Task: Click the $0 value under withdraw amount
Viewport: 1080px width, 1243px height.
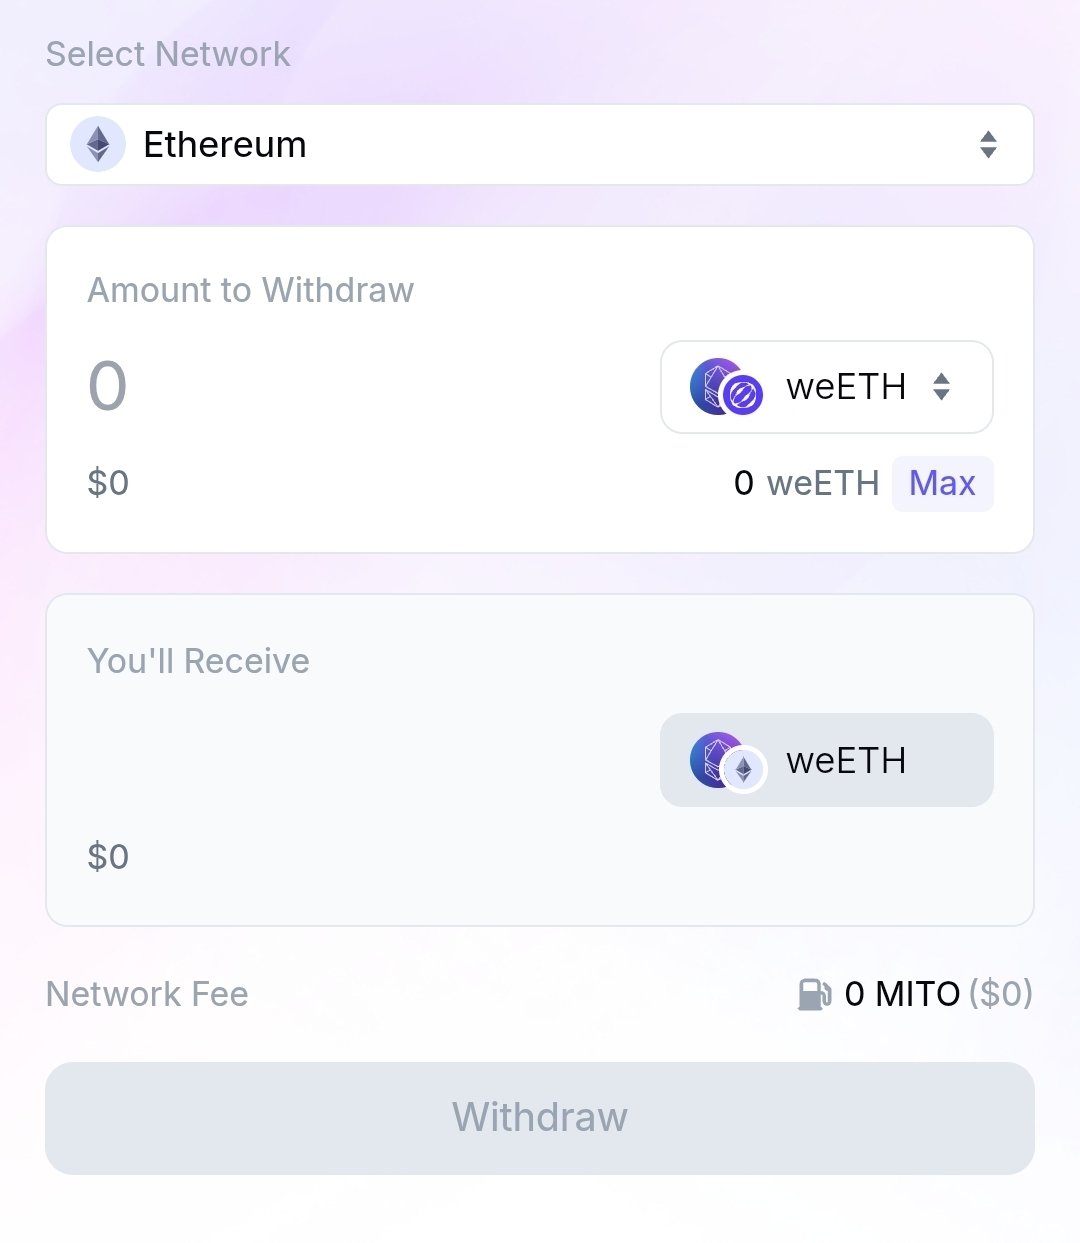Action: (108, 483)
